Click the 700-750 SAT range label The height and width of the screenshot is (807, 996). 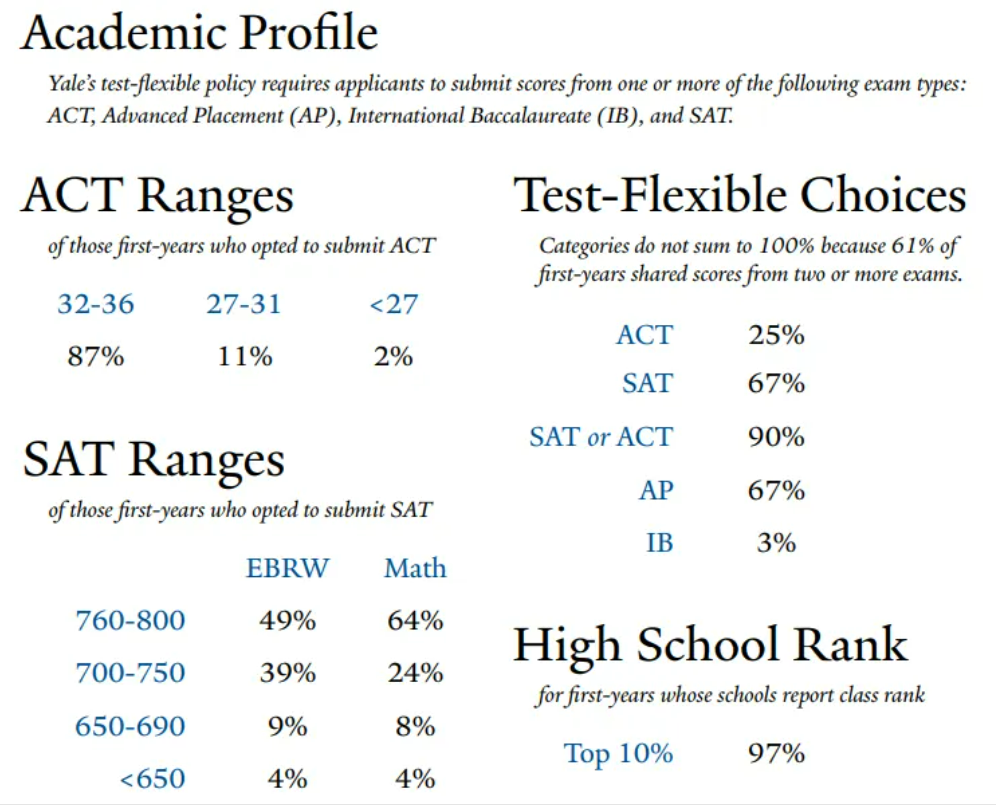pos(130,673)
